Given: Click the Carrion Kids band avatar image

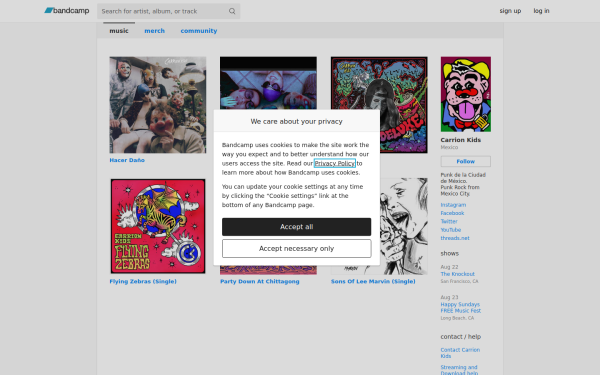Looking at the screenshot, I should click(x=466, y=94).
